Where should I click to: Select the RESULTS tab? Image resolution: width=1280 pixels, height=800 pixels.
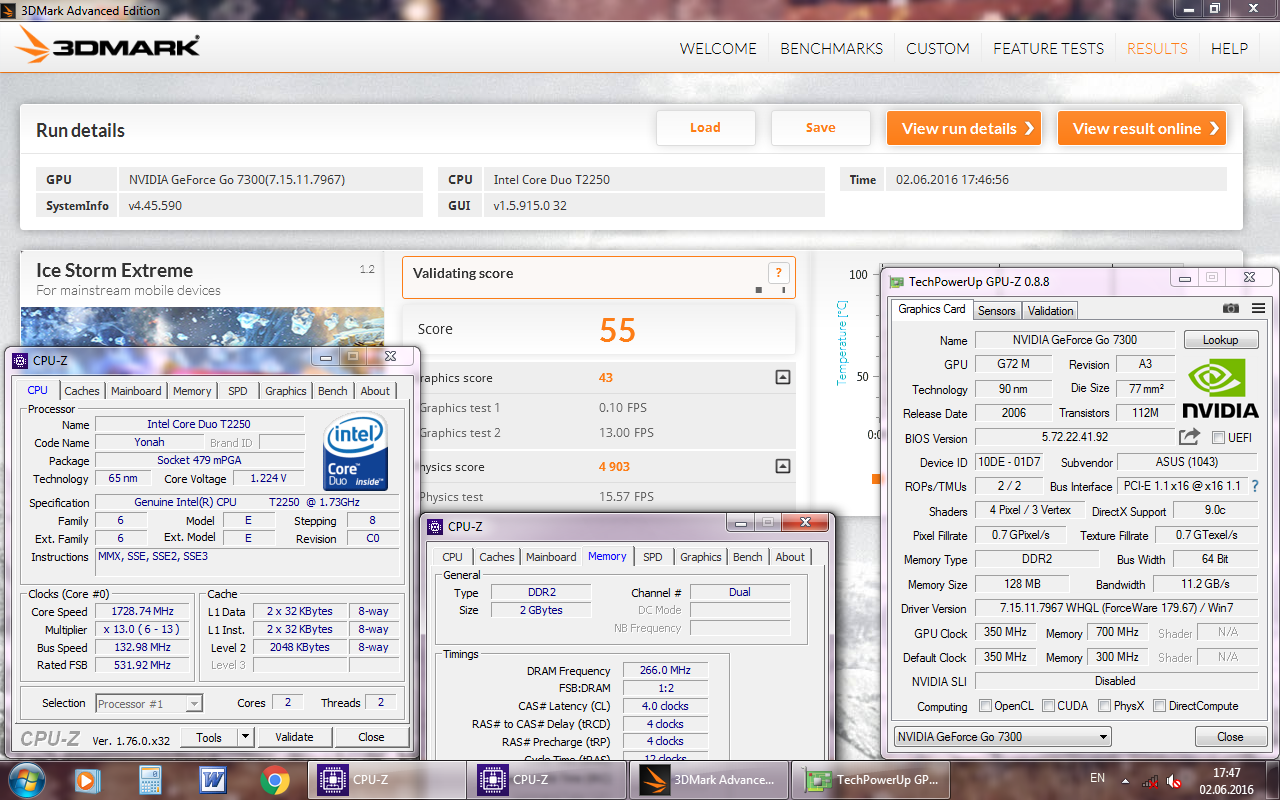pos(1157,48)
